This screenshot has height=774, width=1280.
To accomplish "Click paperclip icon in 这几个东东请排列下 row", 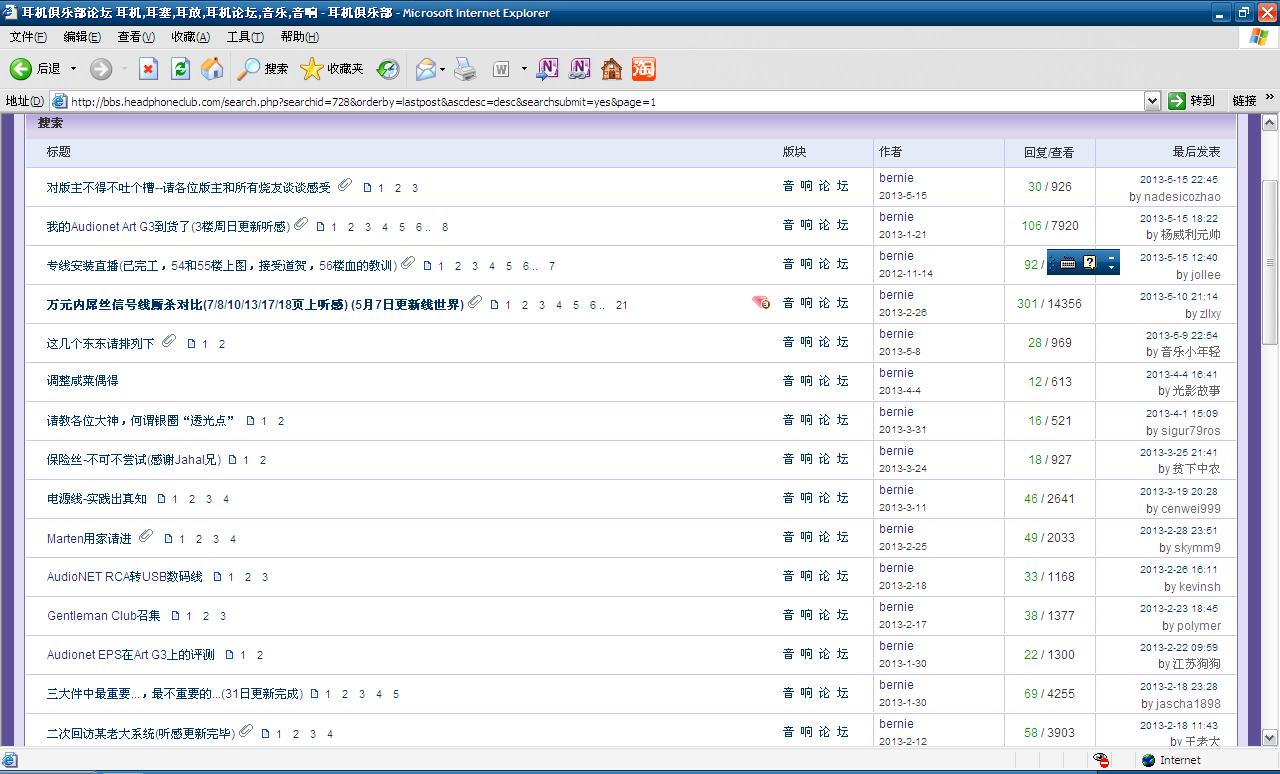I will [169, 341].
